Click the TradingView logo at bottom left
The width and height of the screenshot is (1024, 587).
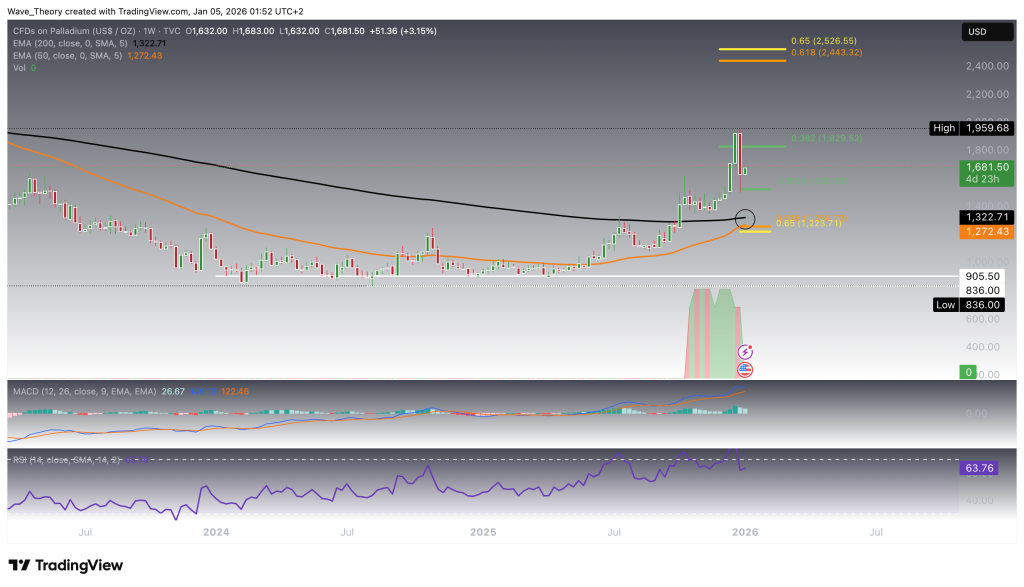coord(66,565)
